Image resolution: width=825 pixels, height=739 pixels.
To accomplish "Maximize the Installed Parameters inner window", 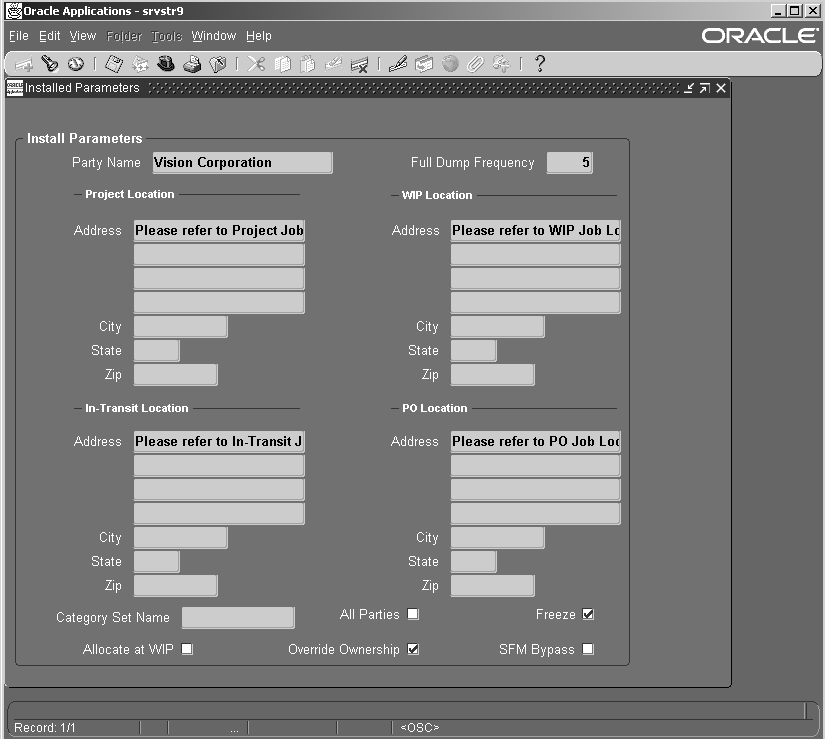I will coord(705,88).
